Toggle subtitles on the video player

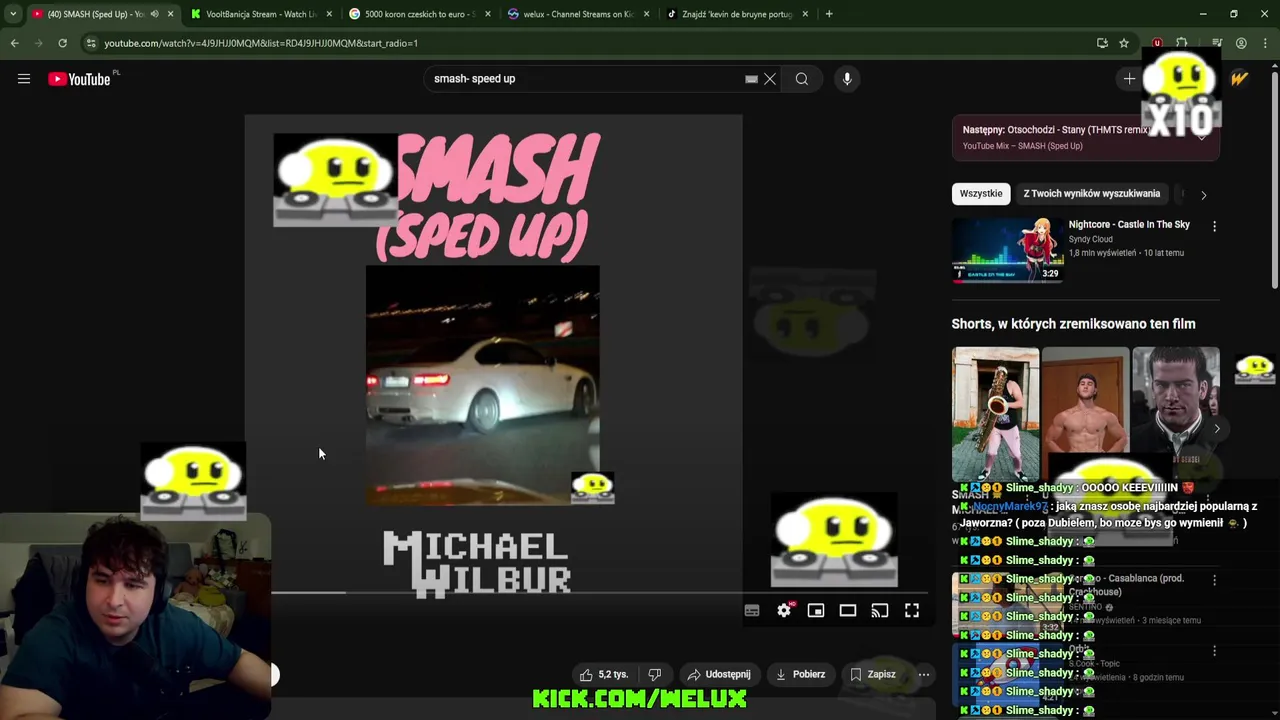[752, 611]
